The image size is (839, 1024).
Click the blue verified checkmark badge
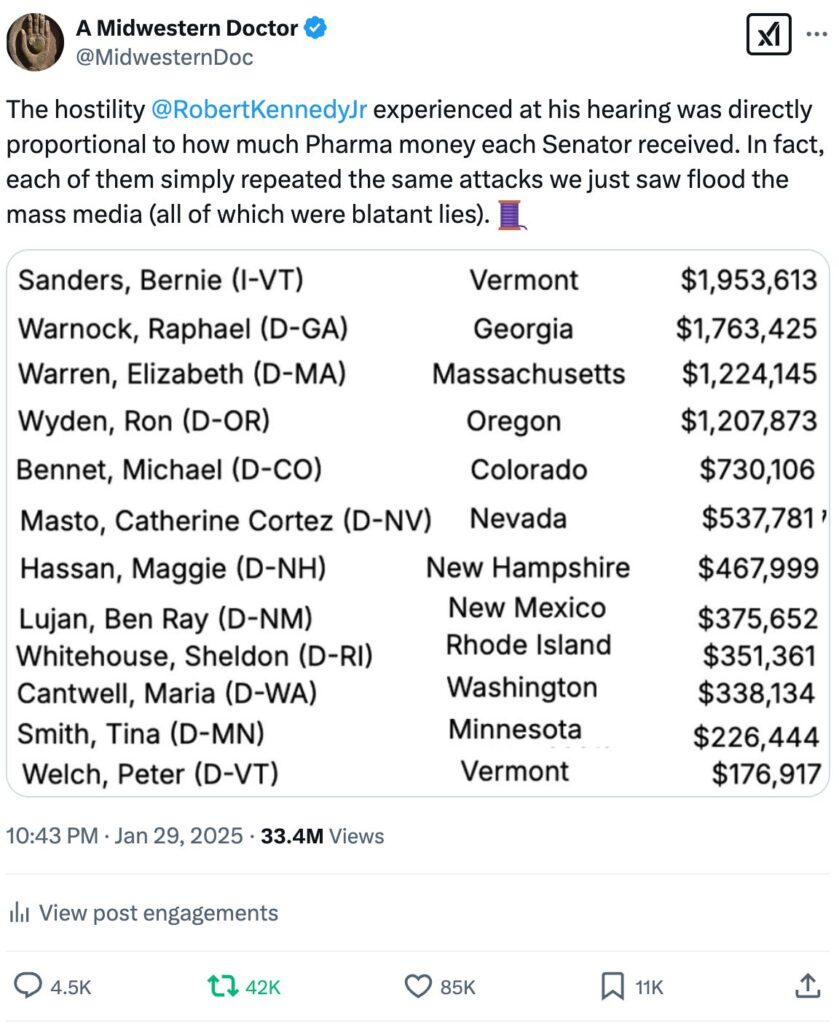[316, 28]
